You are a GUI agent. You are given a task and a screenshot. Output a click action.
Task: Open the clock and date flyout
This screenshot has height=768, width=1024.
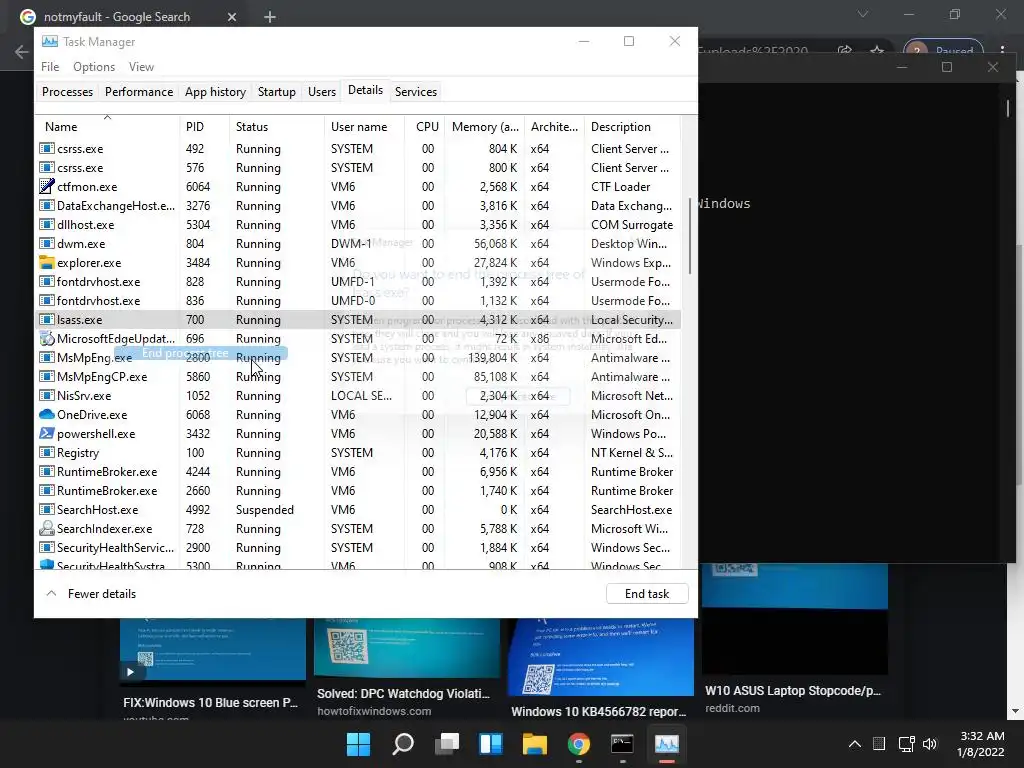click(981, 744)
